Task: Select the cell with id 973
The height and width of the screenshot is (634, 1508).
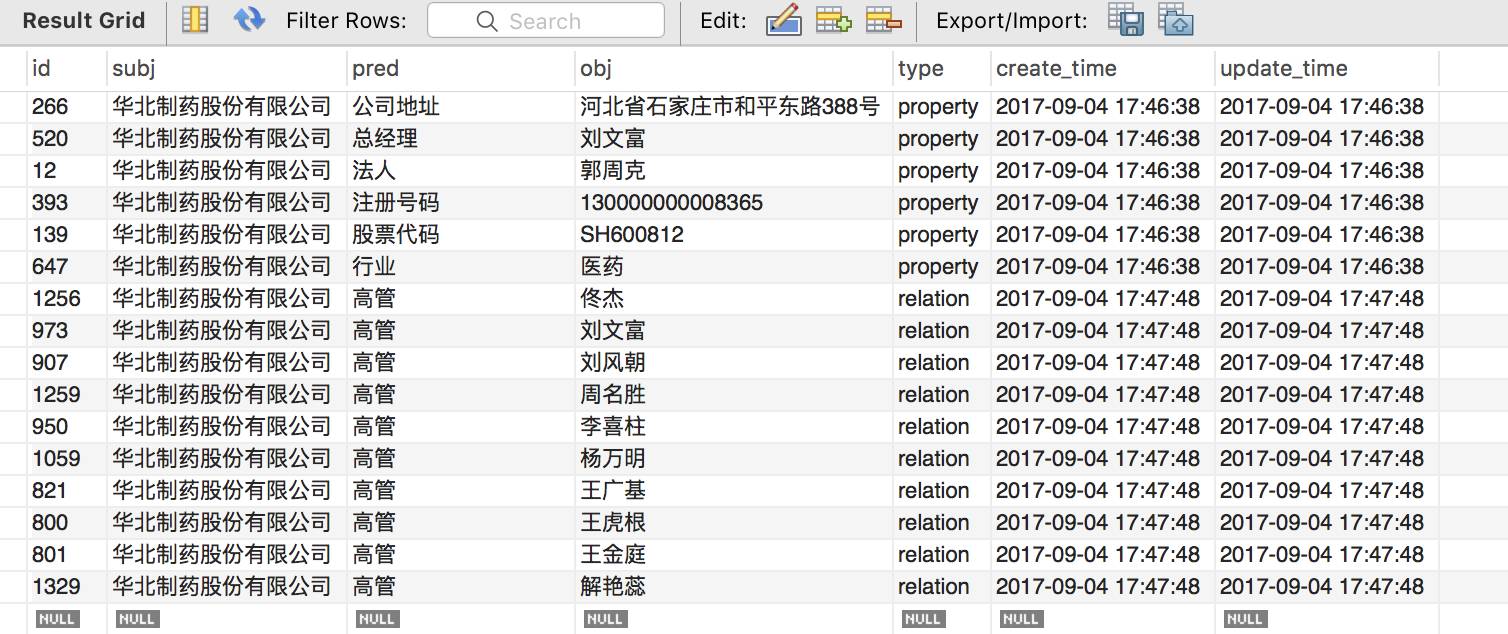Action: point(66,331)
